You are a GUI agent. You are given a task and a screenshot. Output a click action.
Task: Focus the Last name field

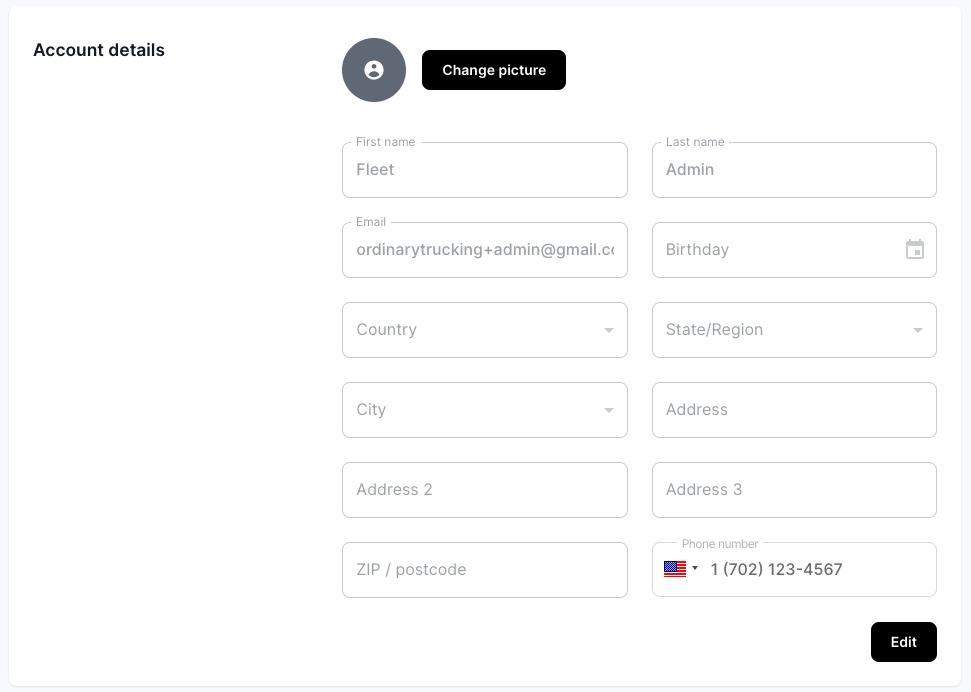tap(794, 170)
